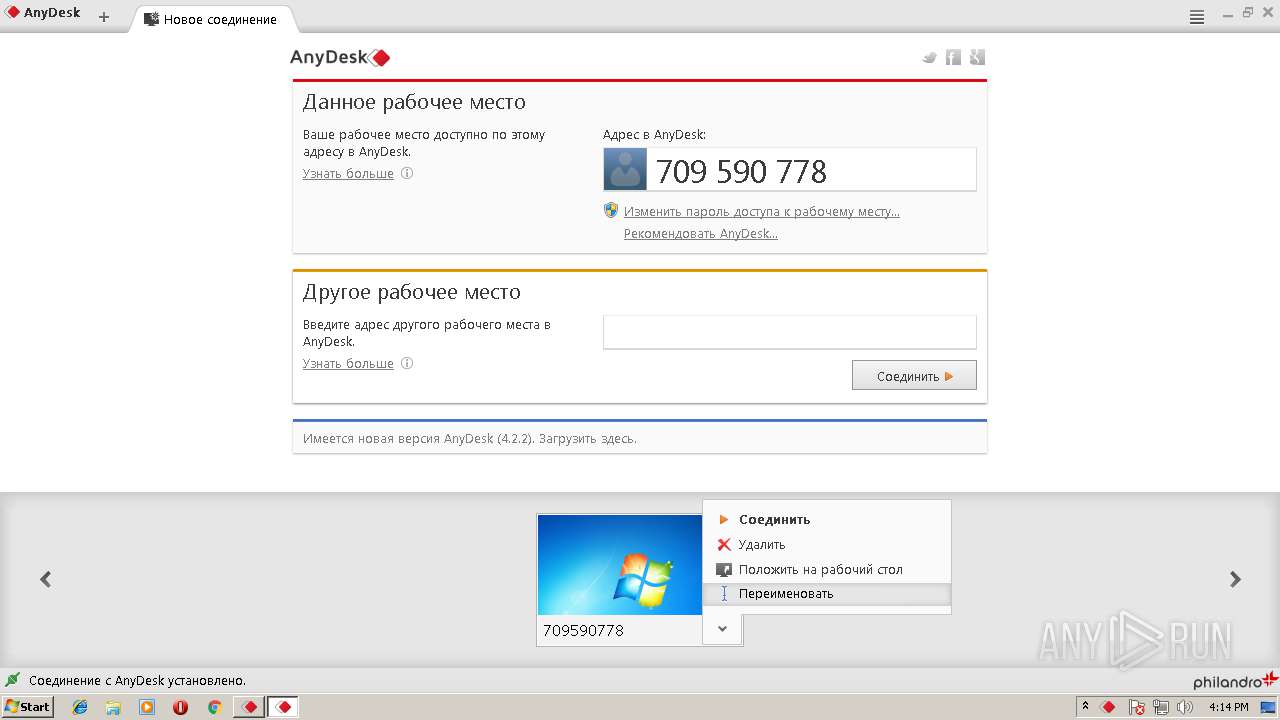Open Рекомендовать AnyDesk link
This screenshot has width=1280, height=720.
click(700, 233)
